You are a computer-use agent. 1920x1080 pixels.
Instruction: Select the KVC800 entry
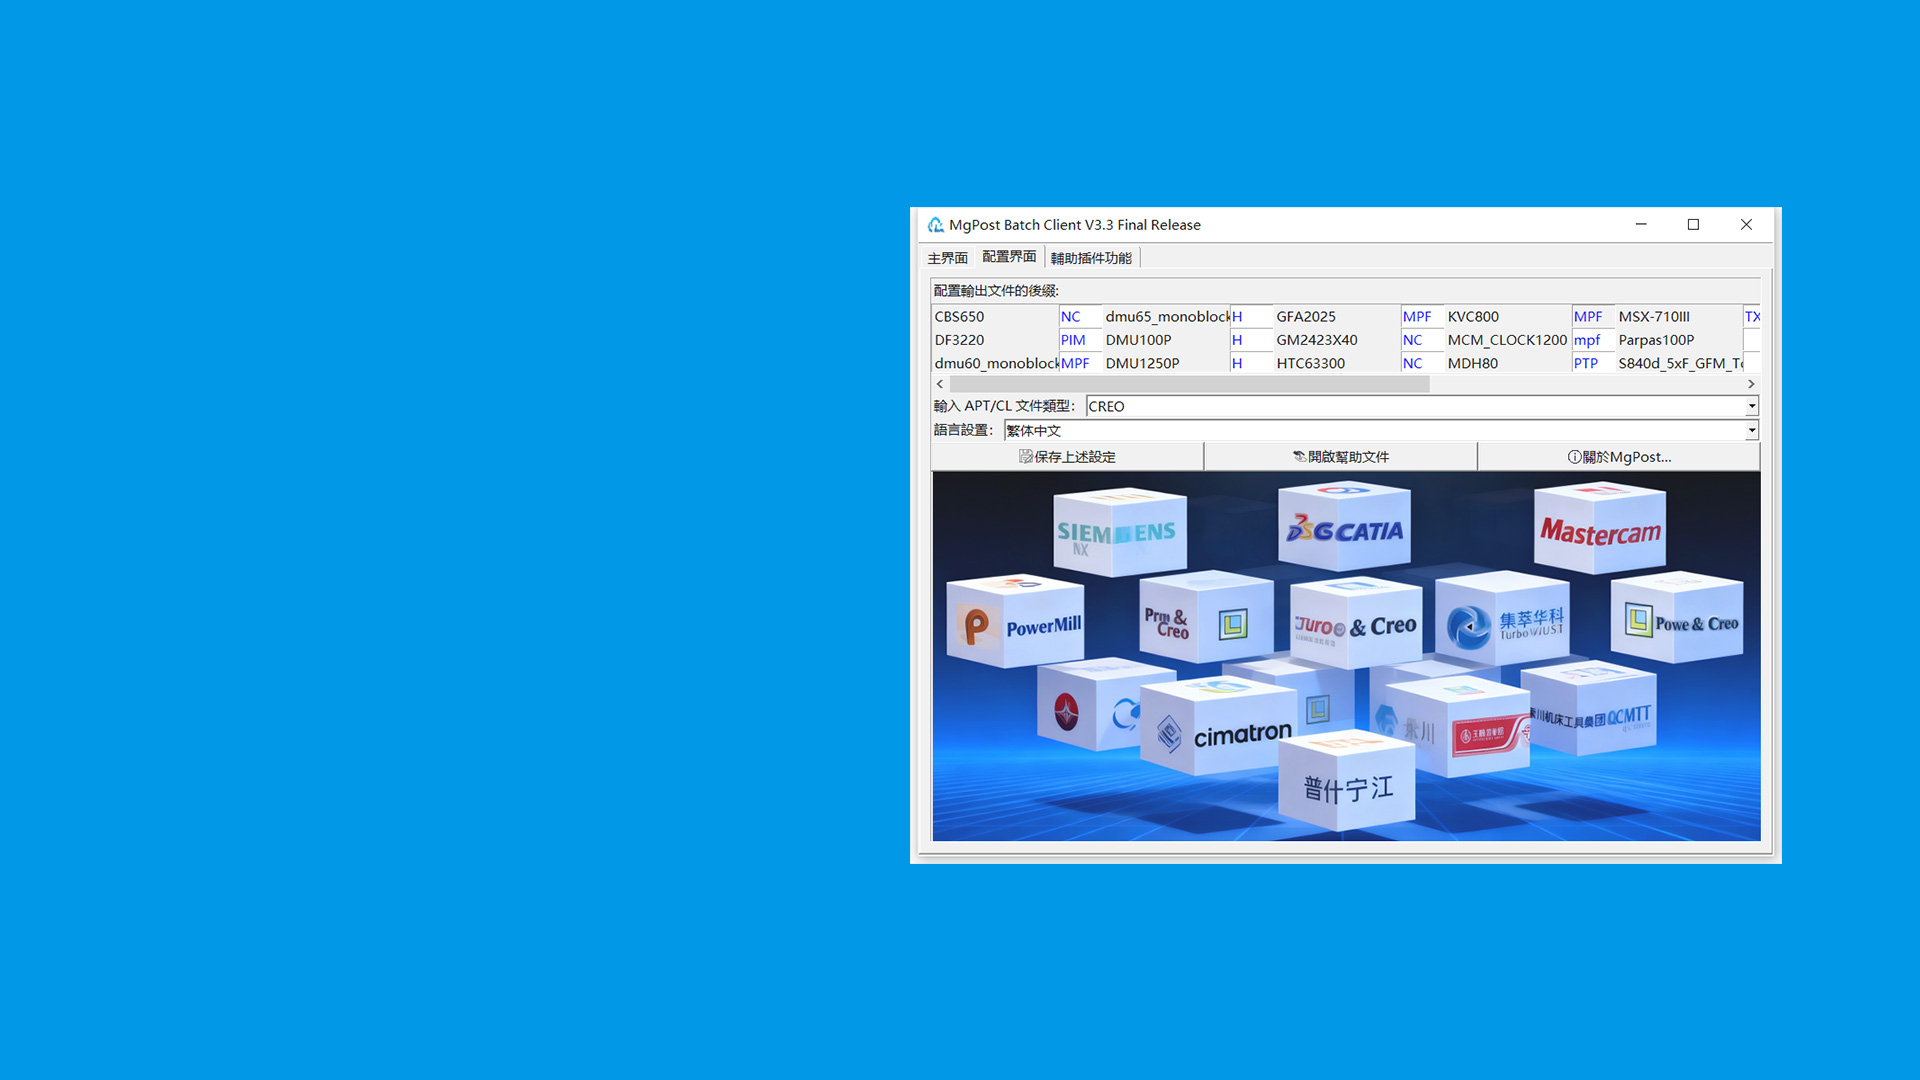(x=1508, y=316)
